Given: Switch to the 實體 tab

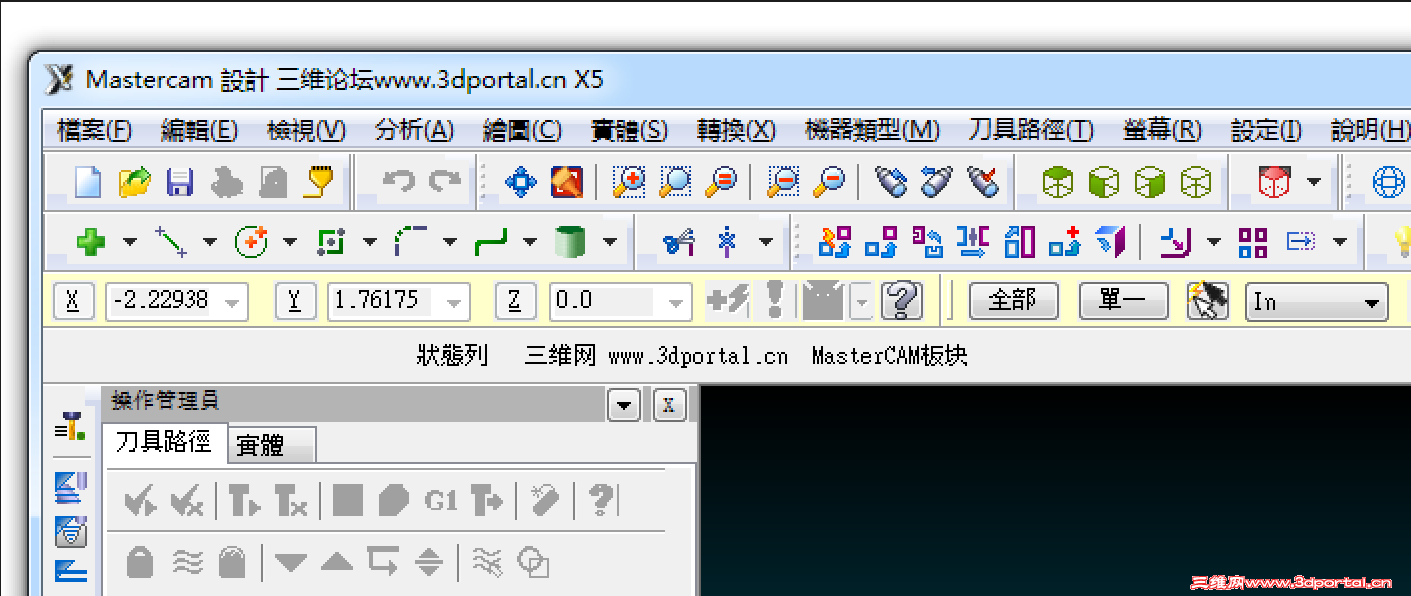Looking at the screenshot, I should coord(270,445).
